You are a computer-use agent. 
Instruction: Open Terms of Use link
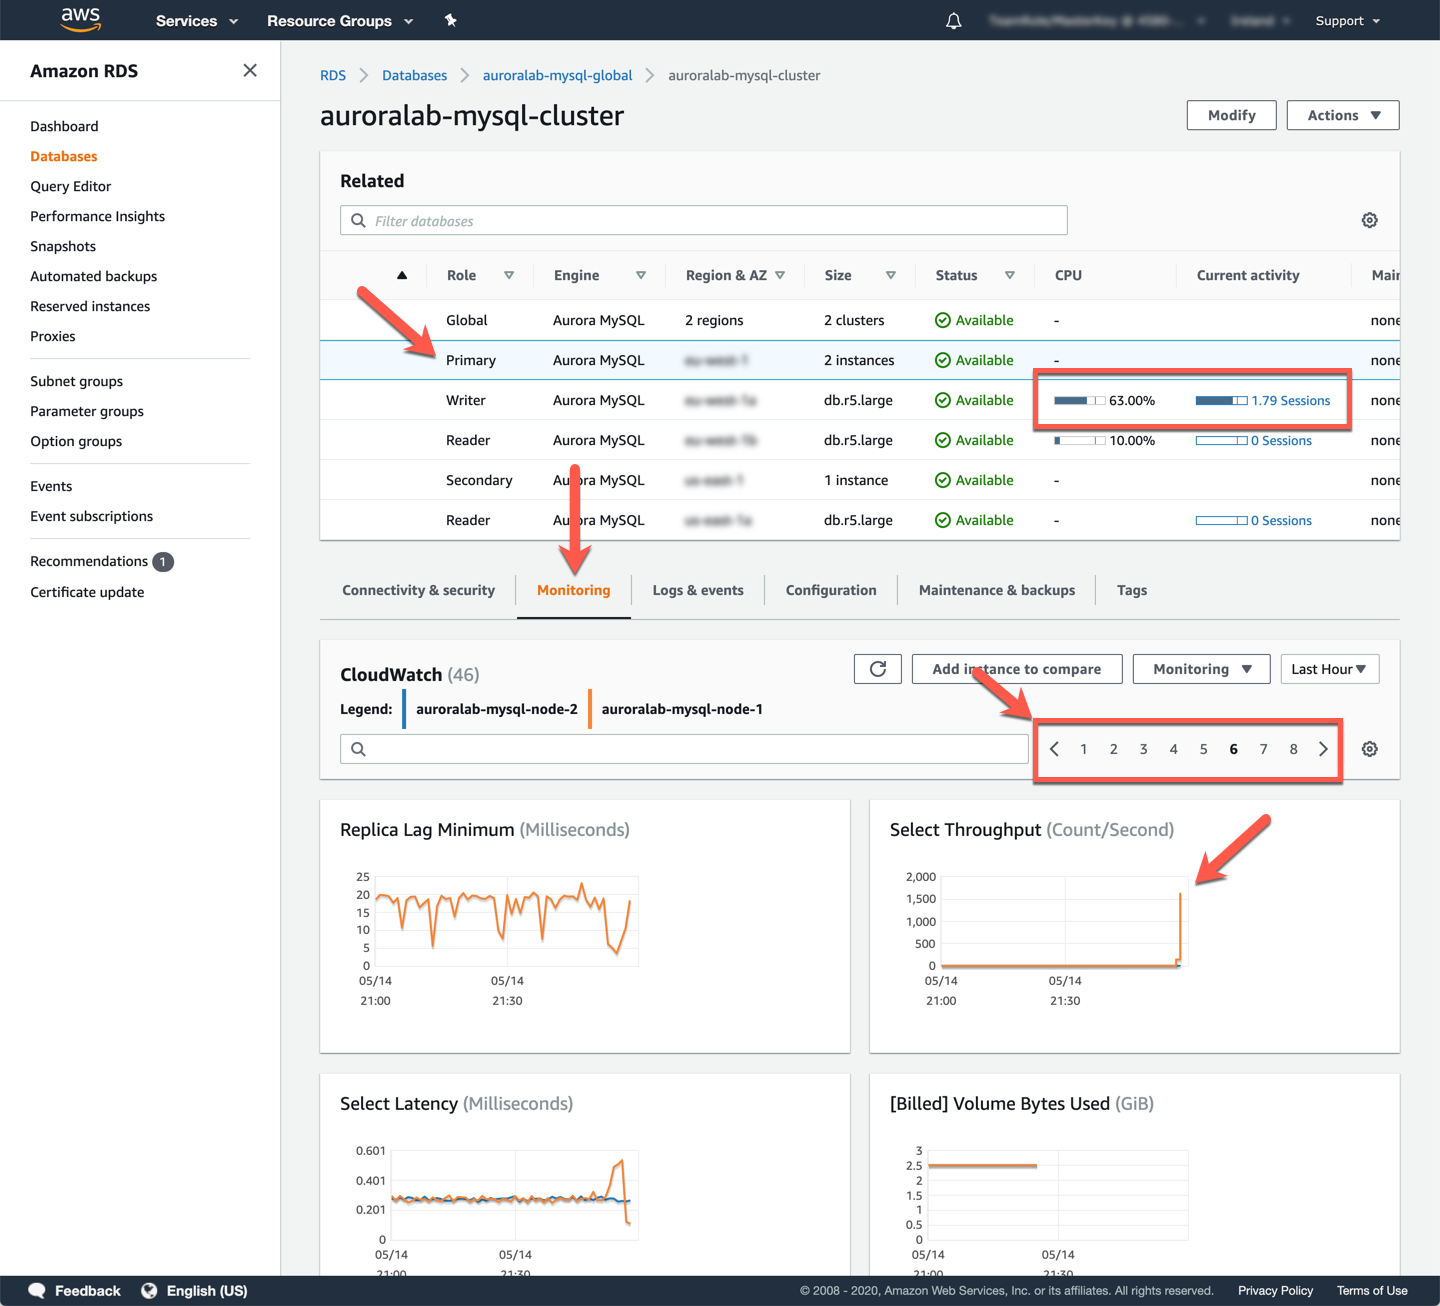coord(1372,1291)
